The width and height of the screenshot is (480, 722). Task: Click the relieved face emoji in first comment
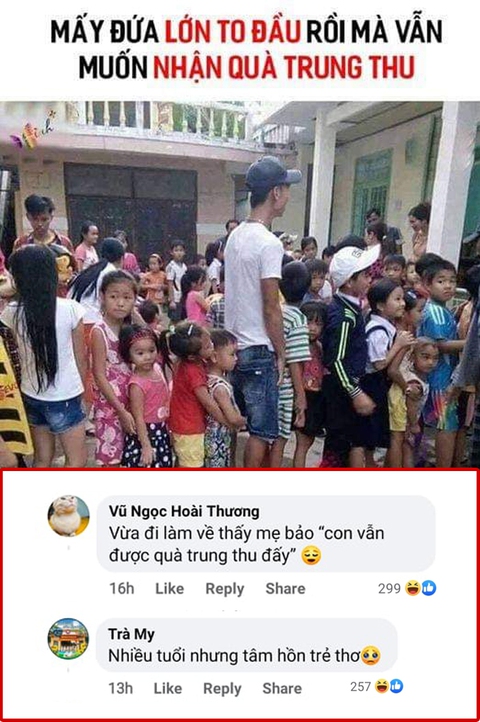[311, 556]
